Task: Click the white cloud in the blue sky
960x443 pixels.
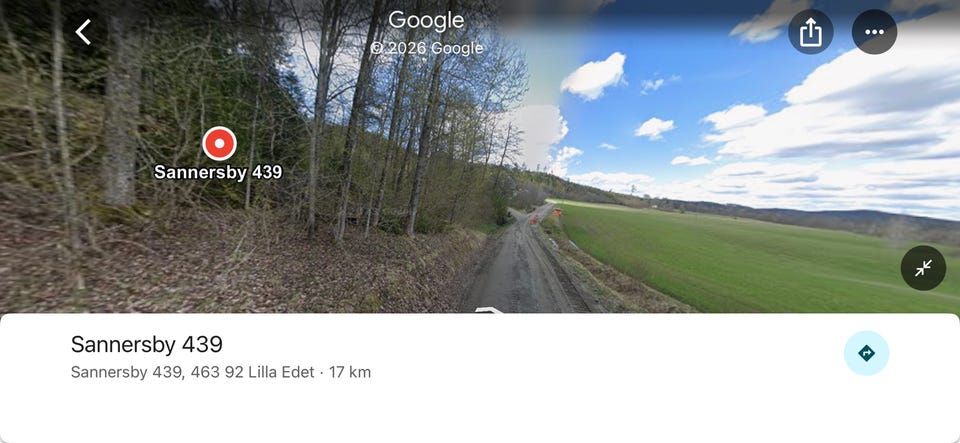Action: point(594,75)
